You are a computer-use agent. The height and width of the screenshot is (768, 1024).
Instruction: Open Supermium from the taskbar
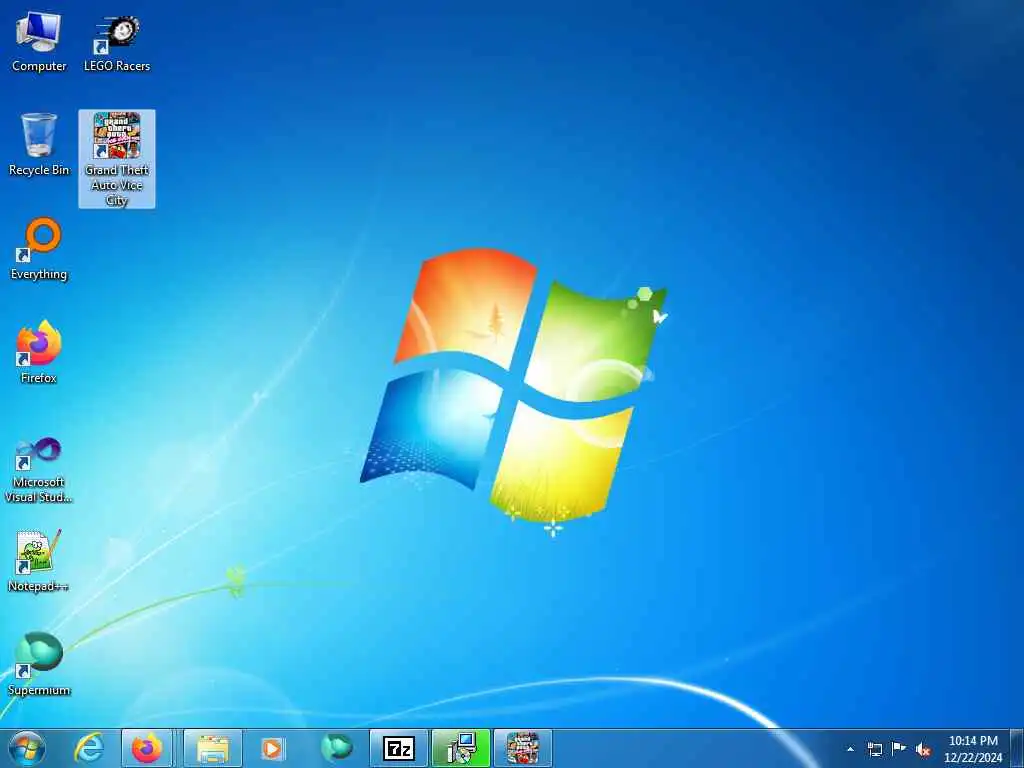click(x=336, y=748)
